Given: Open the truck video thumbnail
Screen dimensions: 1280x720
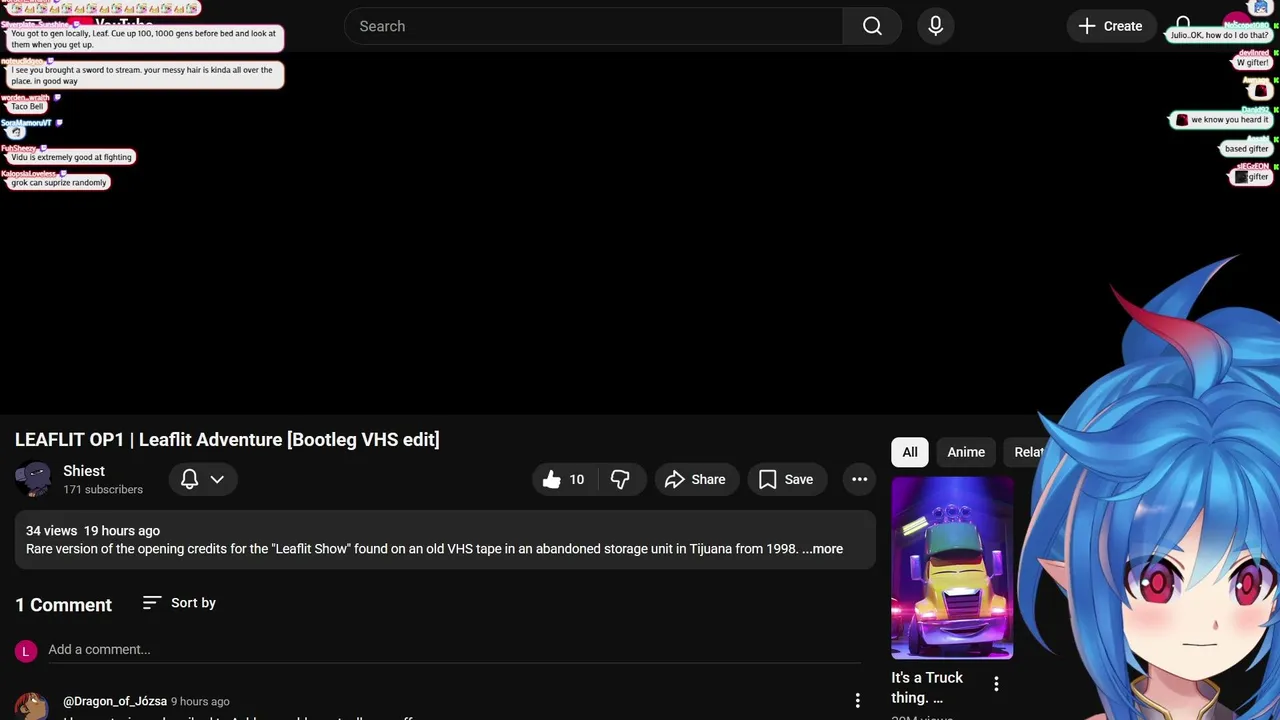Looking at the screenshot, I should [x=952, y=568].
